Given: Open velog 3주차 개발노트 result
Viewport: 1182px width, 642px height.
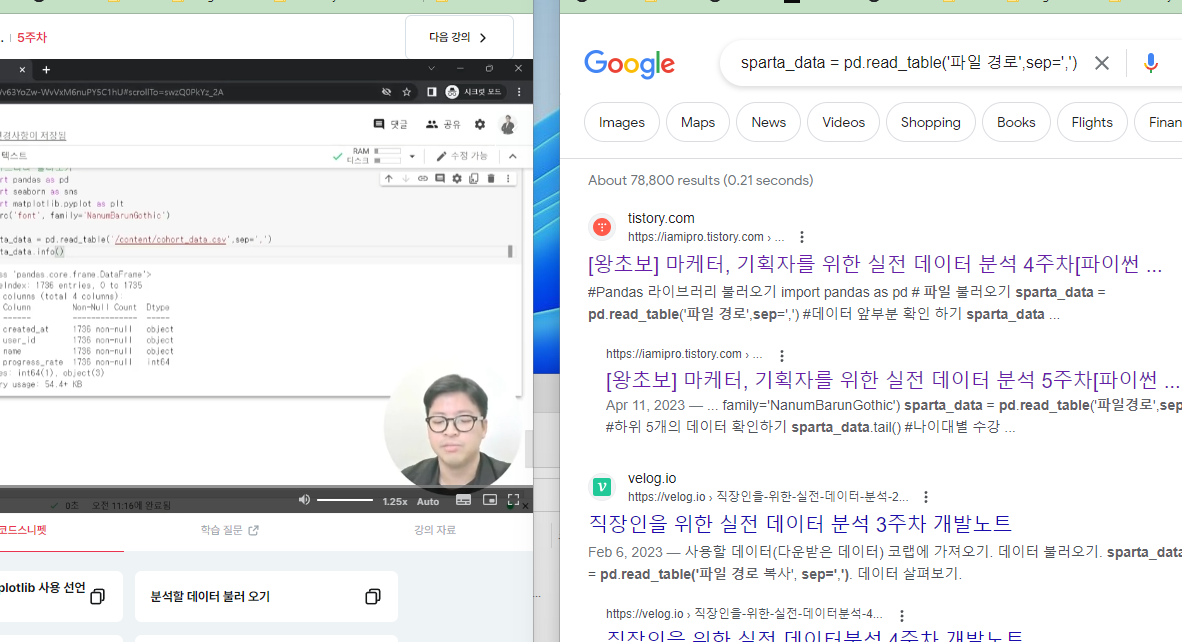Looking at the screenshot, I should pos(800,524).
